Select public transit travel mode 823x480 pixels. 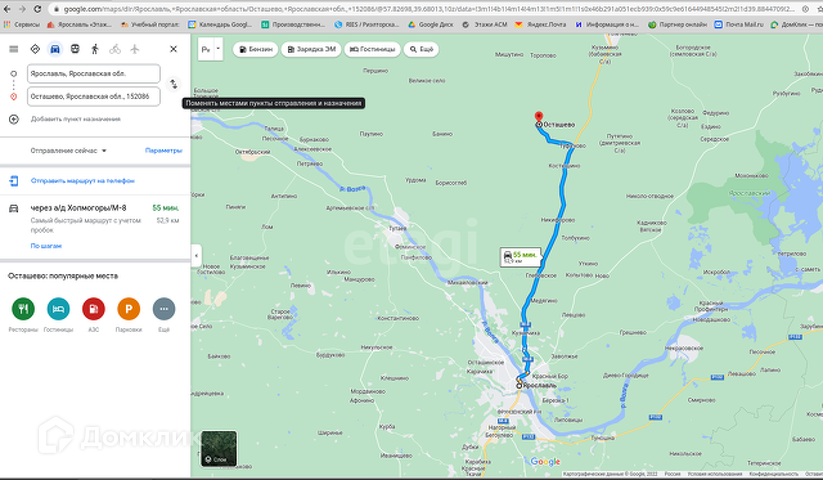[x=75, y=49]
